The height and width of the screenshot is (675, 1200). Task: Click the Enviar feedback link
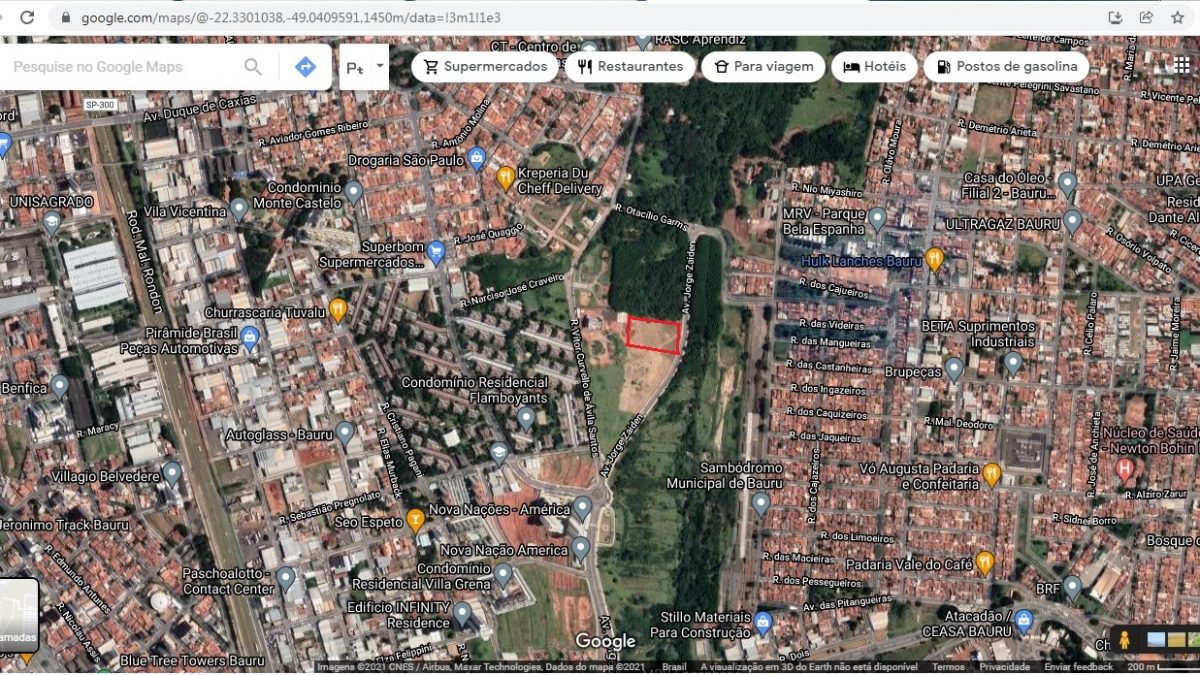[x=1079, y=667]
